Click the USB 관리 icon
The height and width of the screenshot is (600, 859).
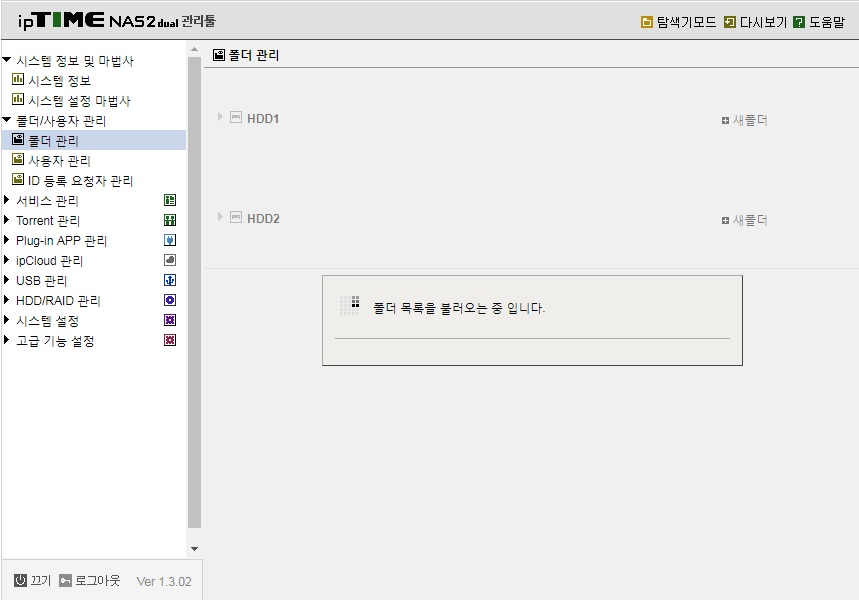point(170,280)
